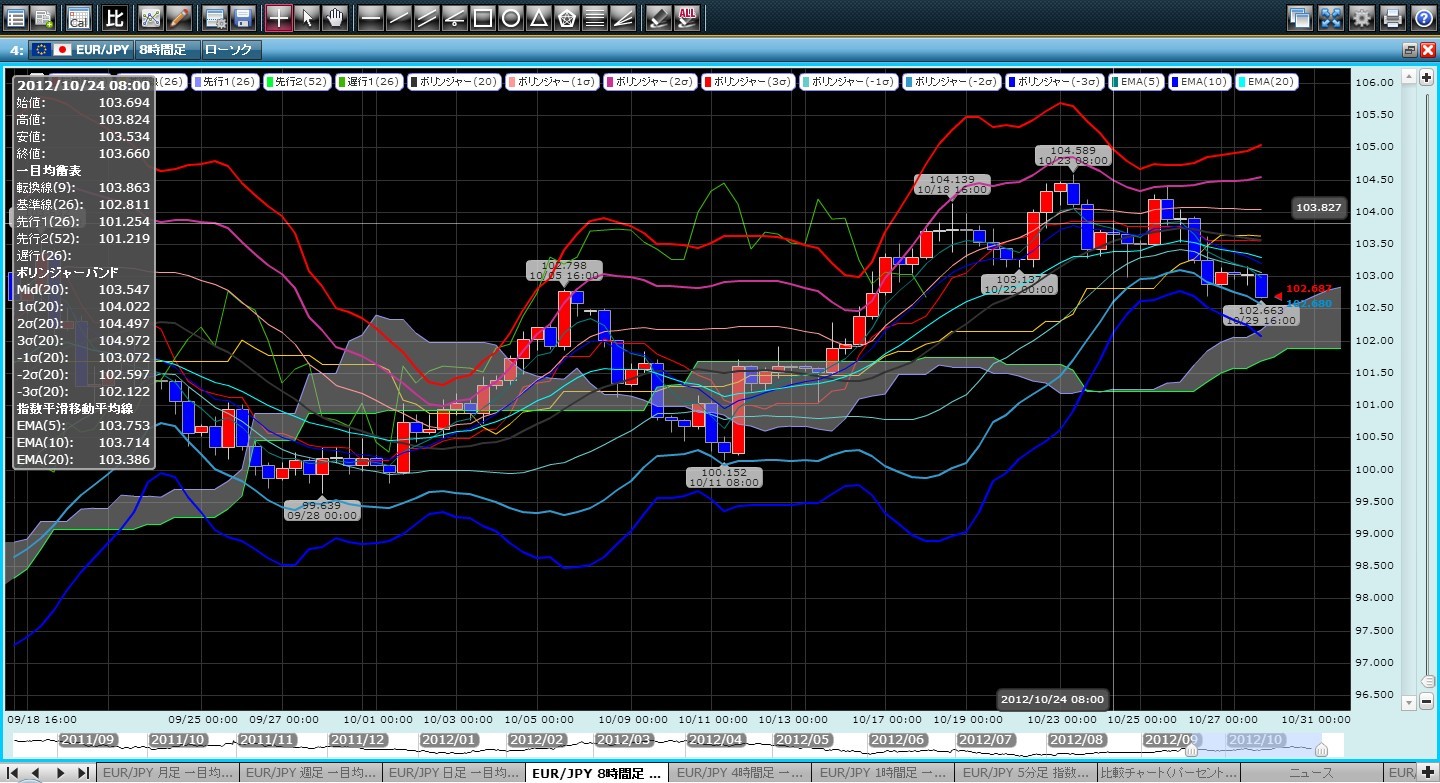Click the last-tab navigation arrow at bottom left
Screen dimensions: 1440x783
tap(83, 773)
